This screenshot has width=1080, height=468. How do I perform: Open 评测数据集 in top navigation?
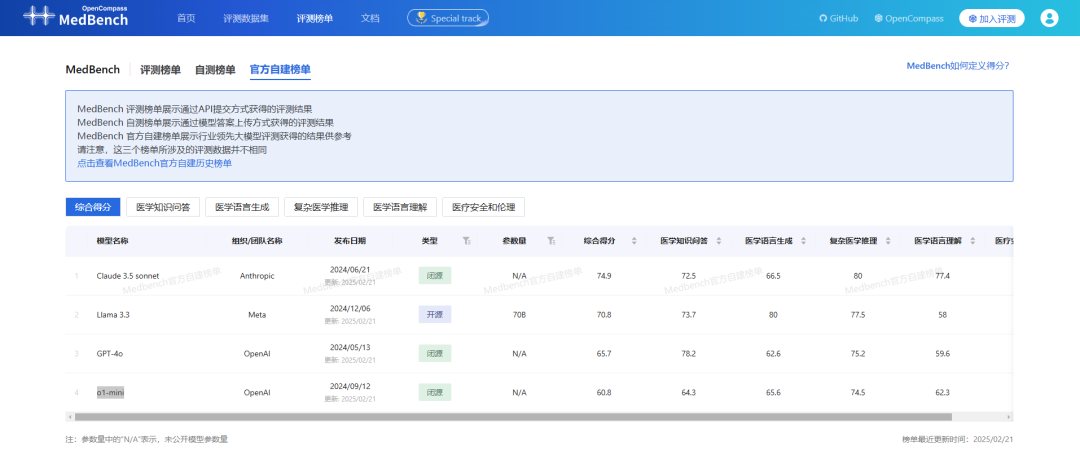pyautogui.click(x=246, y=19)
